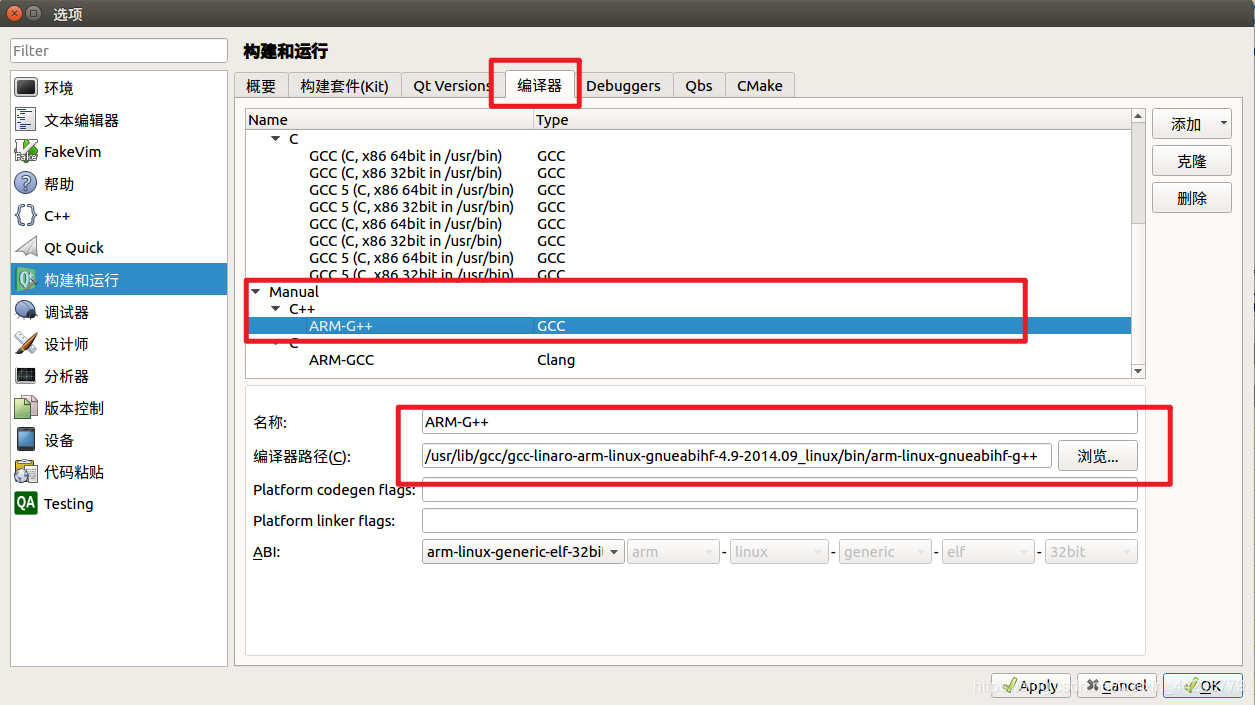The width and height of the screenshot is (1255, 705).
Task: Click the OK button
Action: point(1203,686)
